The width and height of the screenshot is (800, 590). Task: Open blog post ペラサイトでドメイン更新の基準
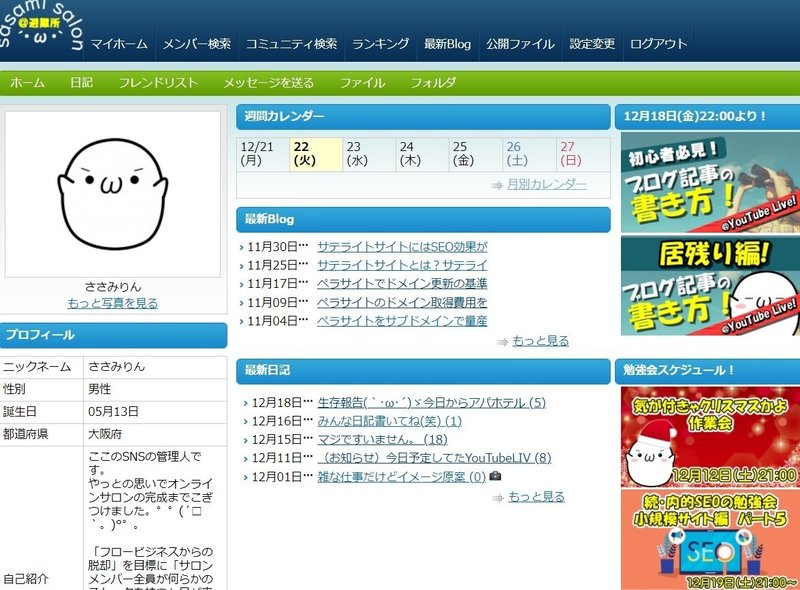pos(402,284)
